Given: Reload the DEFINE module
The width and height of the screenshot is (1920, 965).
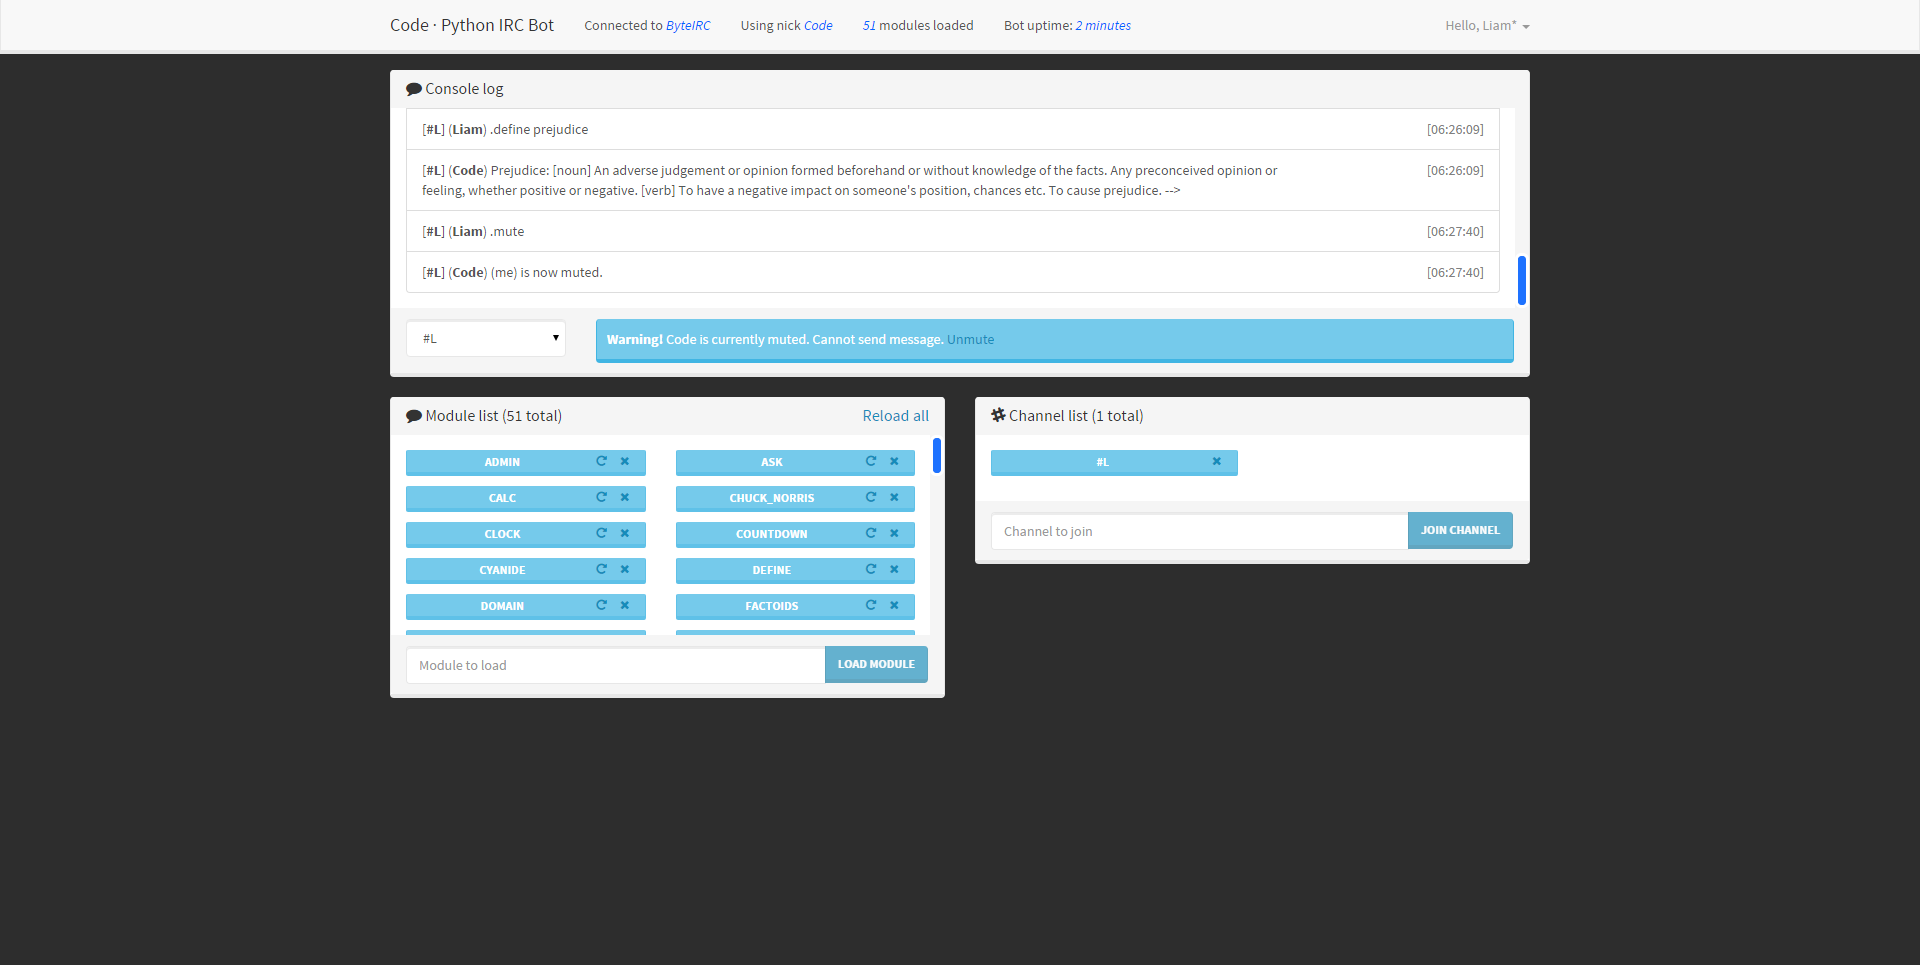Looking at the screenshot, I should click(x=871, y=570).
